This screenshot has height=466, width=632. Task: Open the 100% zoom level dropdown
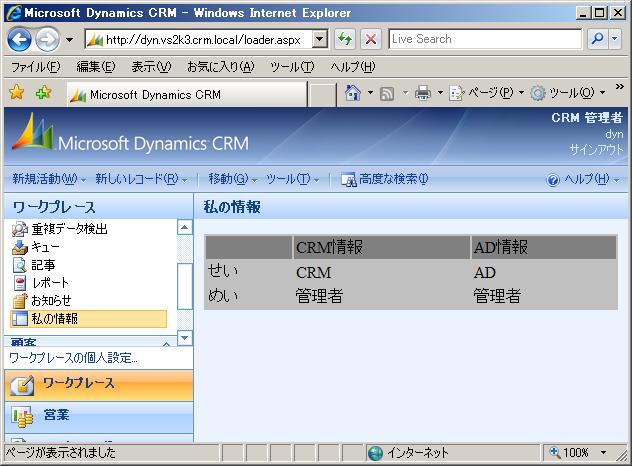coord(603,453)
